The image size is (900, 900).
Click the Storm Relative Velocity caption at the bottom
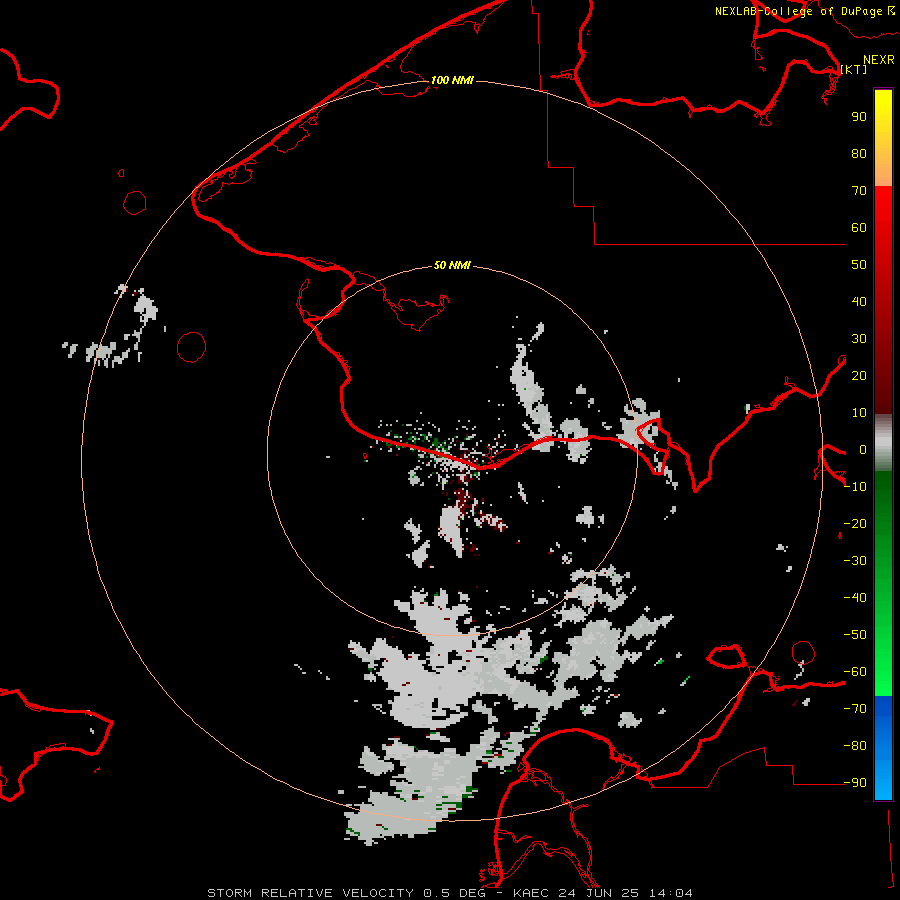(x=449, y=893)
